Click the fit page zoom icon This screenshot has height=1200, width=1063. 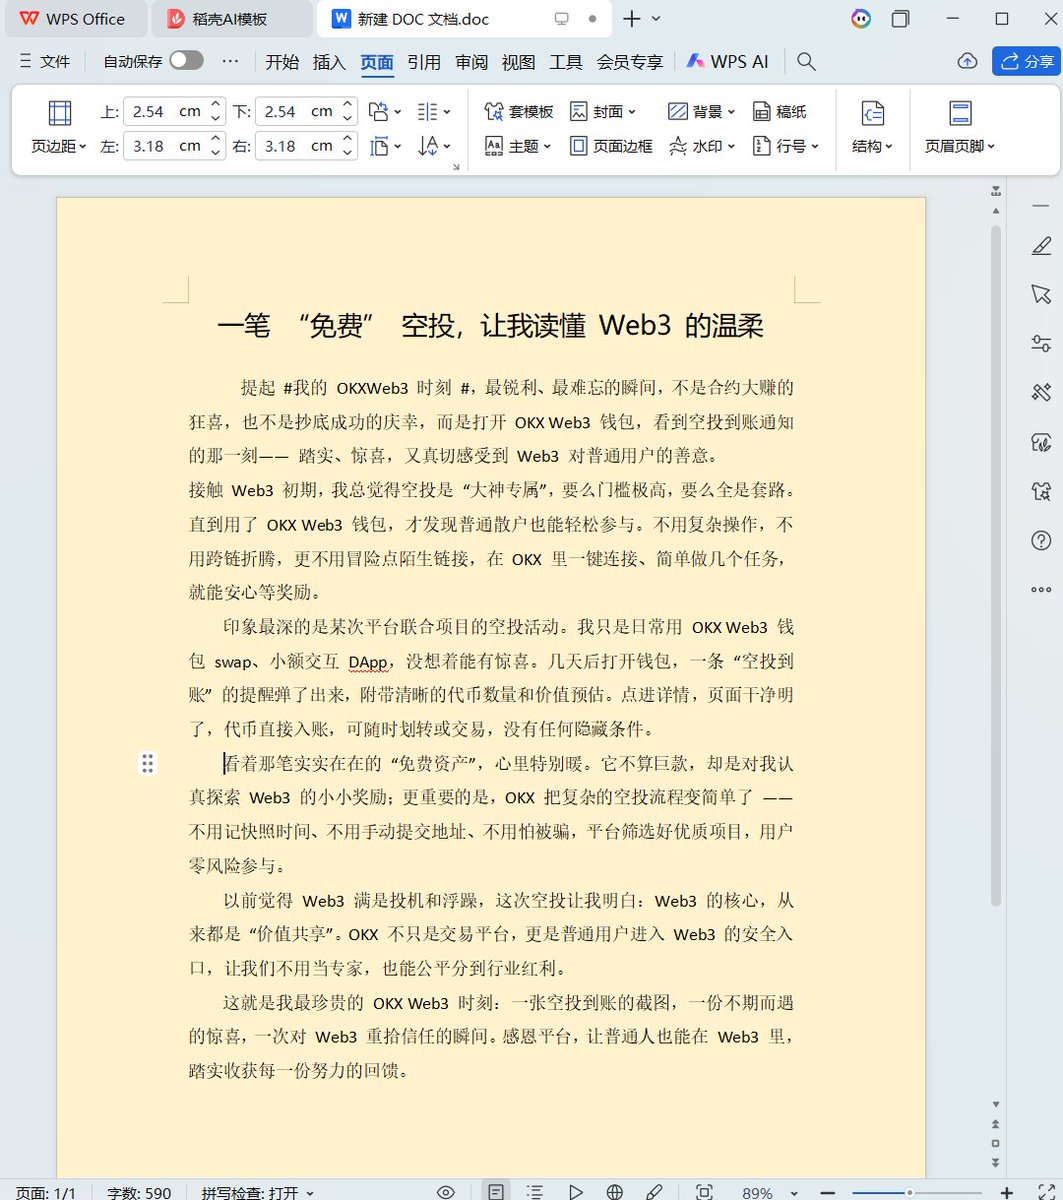[x=704, y=1192]
